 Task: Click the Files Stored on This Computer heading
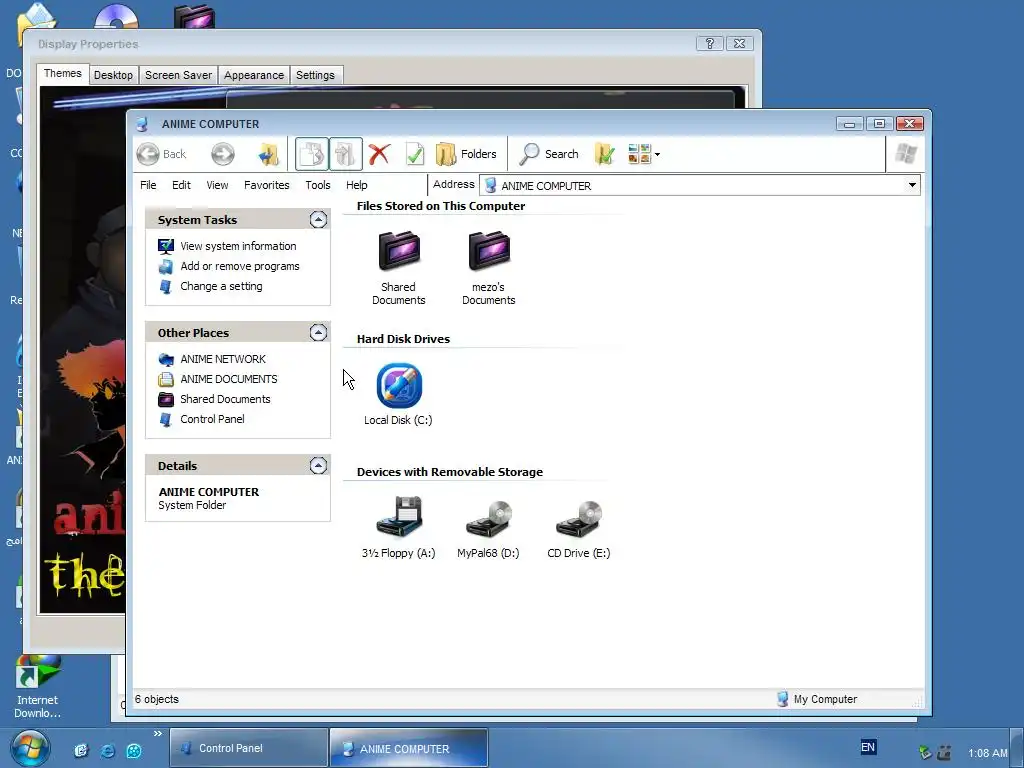pos(441,206)
